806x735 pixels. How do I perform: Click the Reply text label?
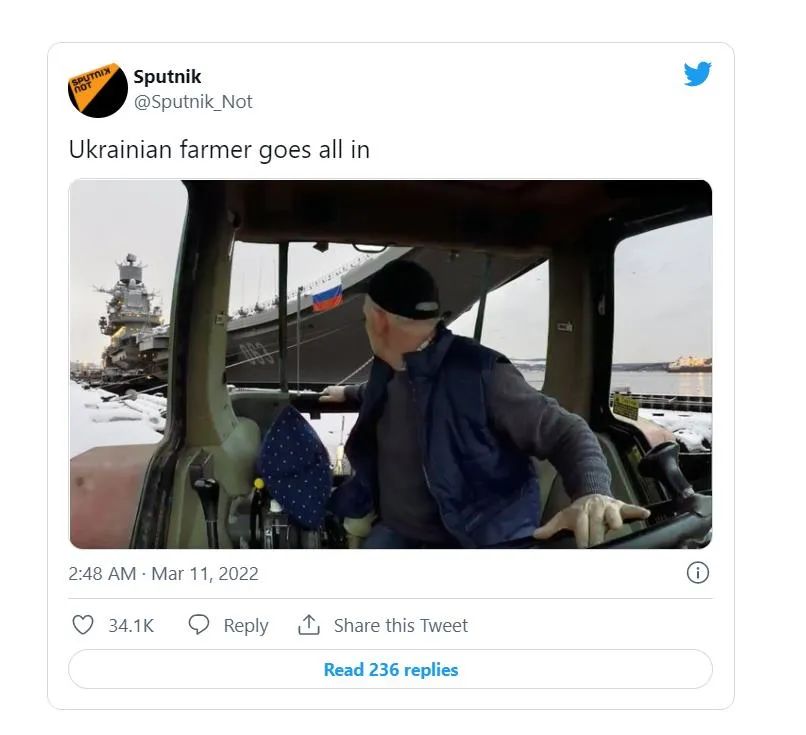click(246, 626)
